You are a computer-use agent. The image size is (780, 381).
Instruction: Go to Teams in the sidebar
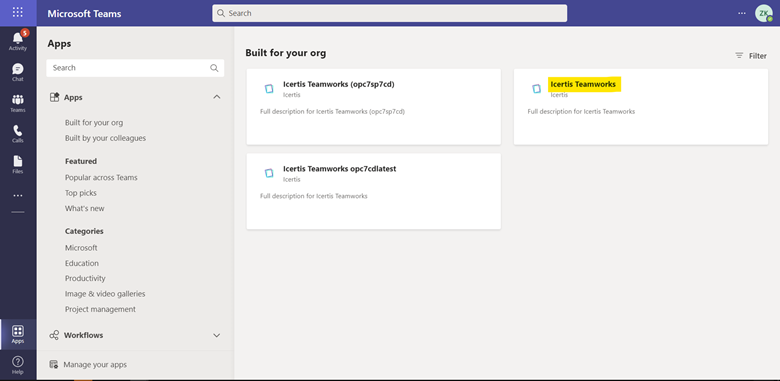point(18,103)
